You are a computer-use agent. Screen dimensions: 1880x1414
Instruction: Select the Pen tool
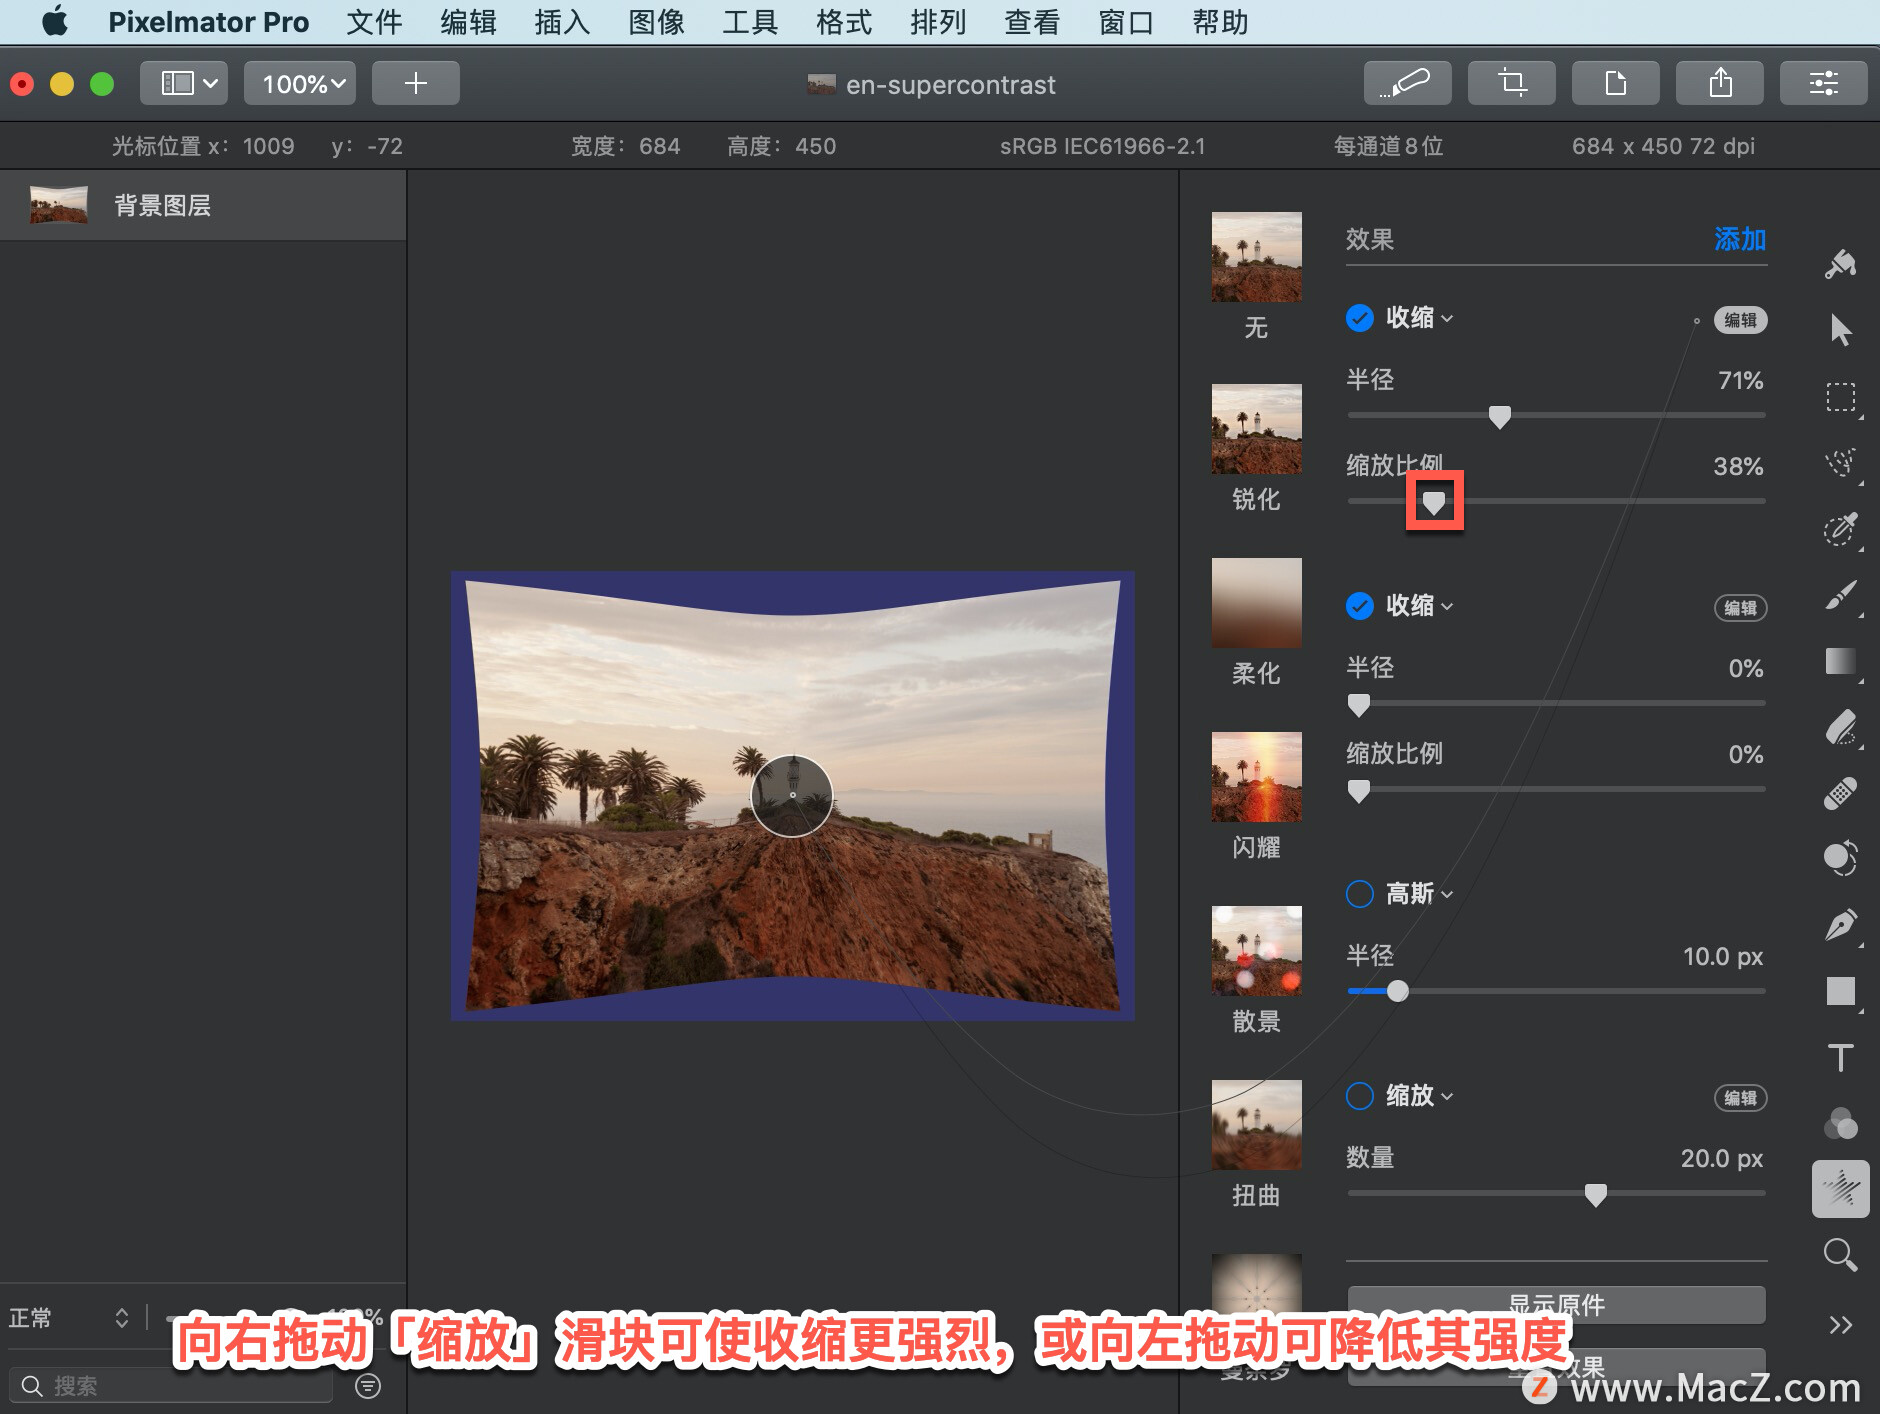[x=1840, y=925]
